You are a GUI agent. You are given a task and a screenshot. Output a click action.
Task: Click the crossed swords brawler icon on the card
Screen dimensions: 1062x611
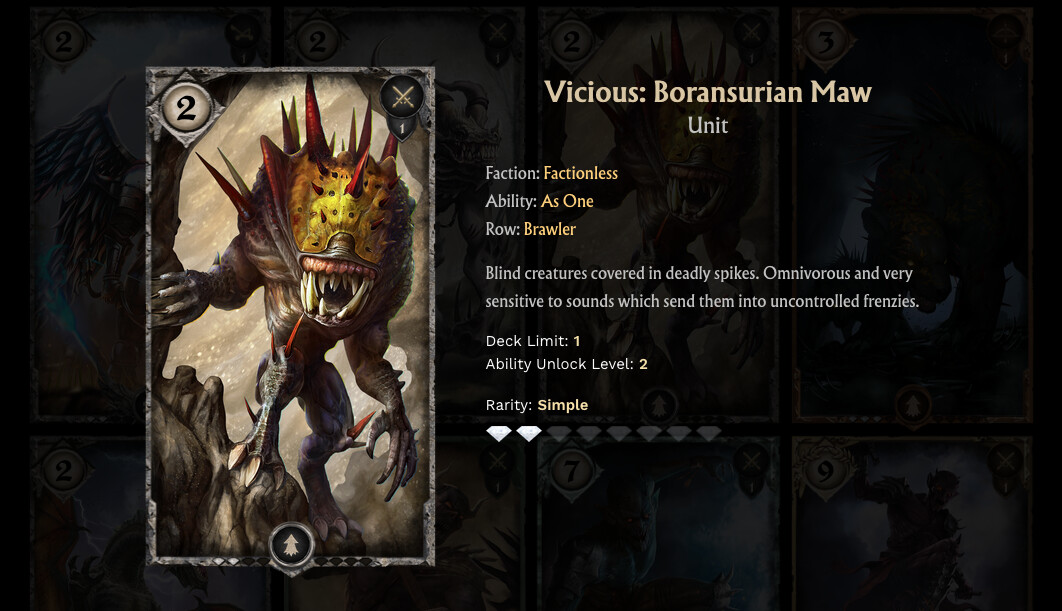(x=402, y=98)
